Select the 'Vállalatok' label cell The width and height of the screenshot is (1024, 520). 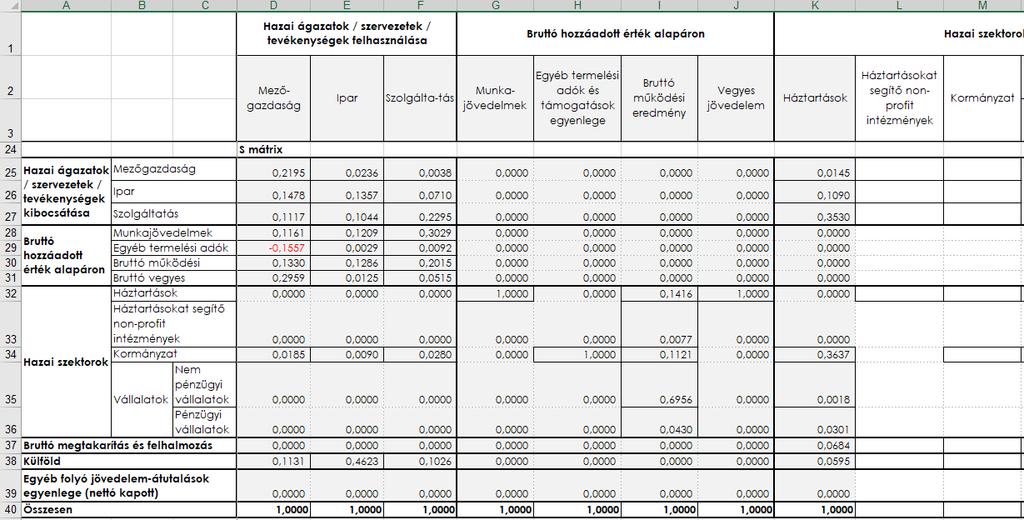(142, 400)
